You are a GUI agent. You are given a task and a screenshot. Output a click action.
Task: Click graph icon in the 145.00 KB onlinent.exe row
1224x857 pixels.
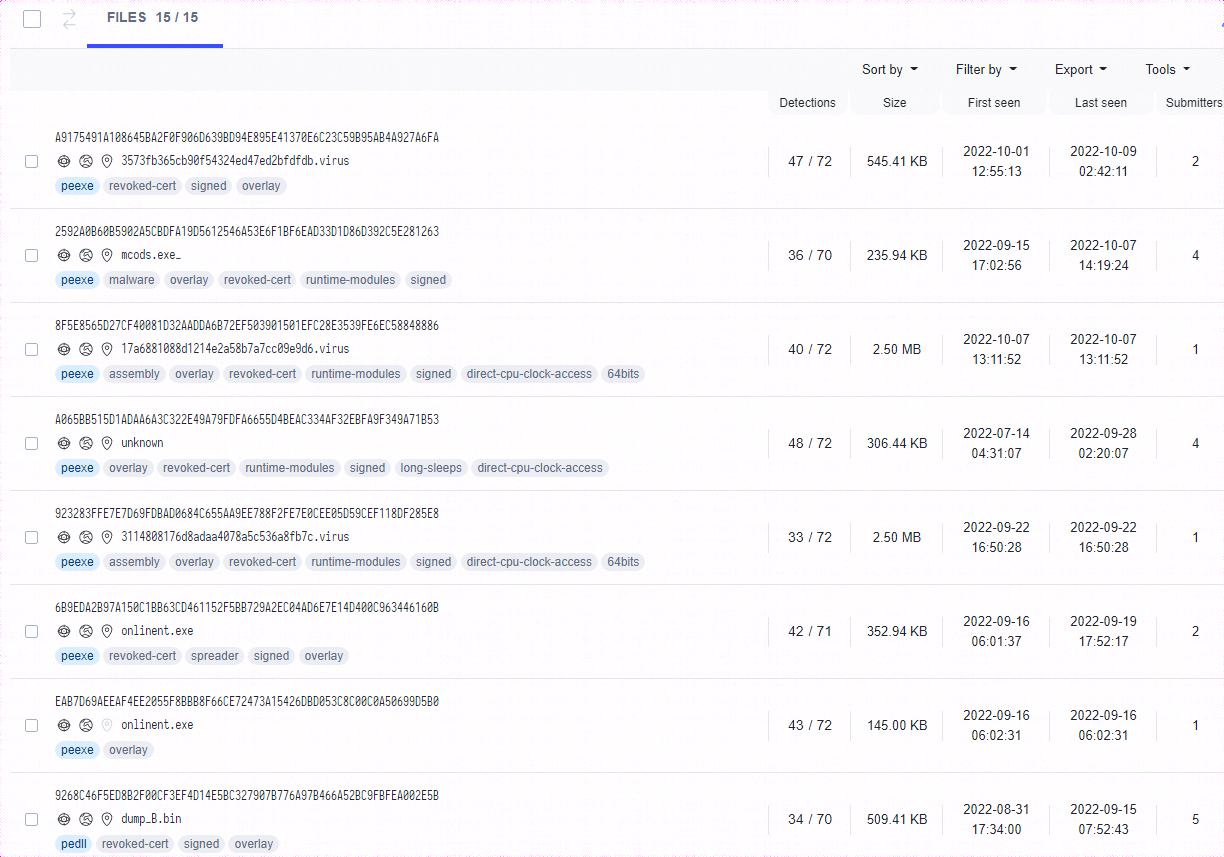pyautogui.click(x=86, y=725)
